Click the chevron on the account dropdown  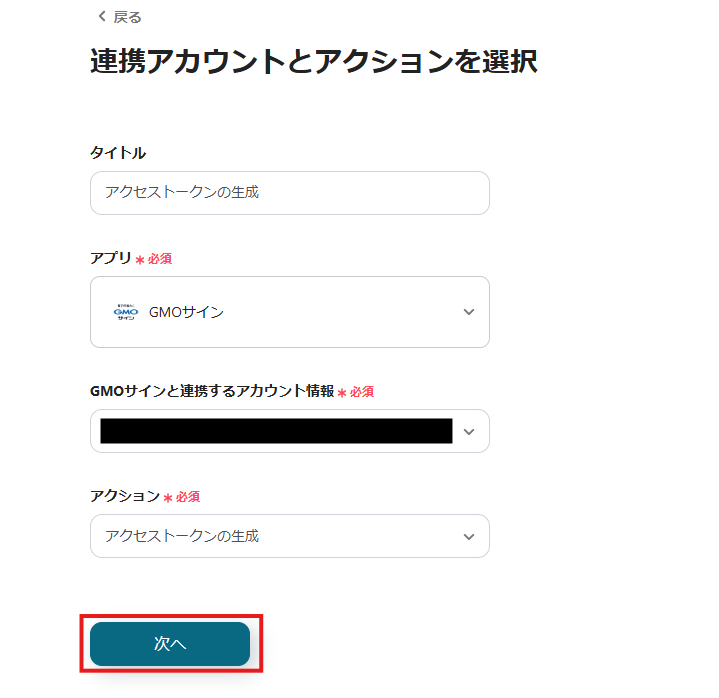469,431
